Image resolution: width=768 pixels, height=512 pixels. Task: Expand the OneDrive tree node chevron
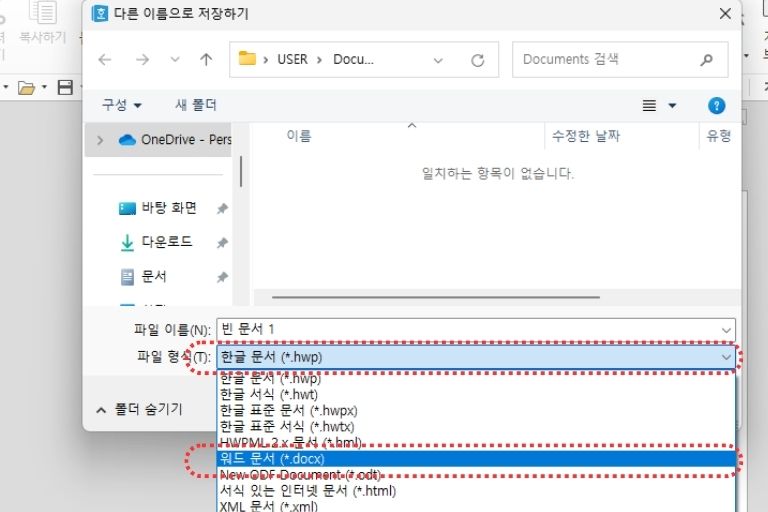pos(100,140)
